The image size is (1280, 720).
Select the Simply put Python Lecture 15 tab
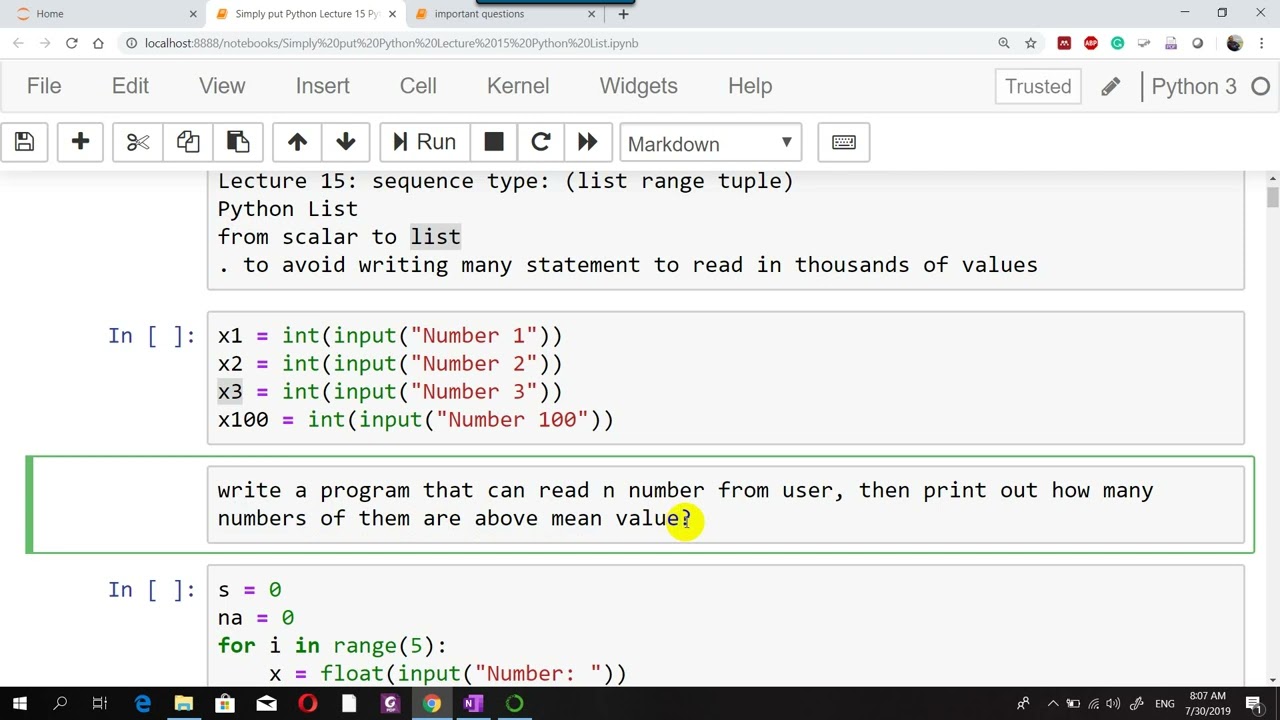[x=307, y=14]
